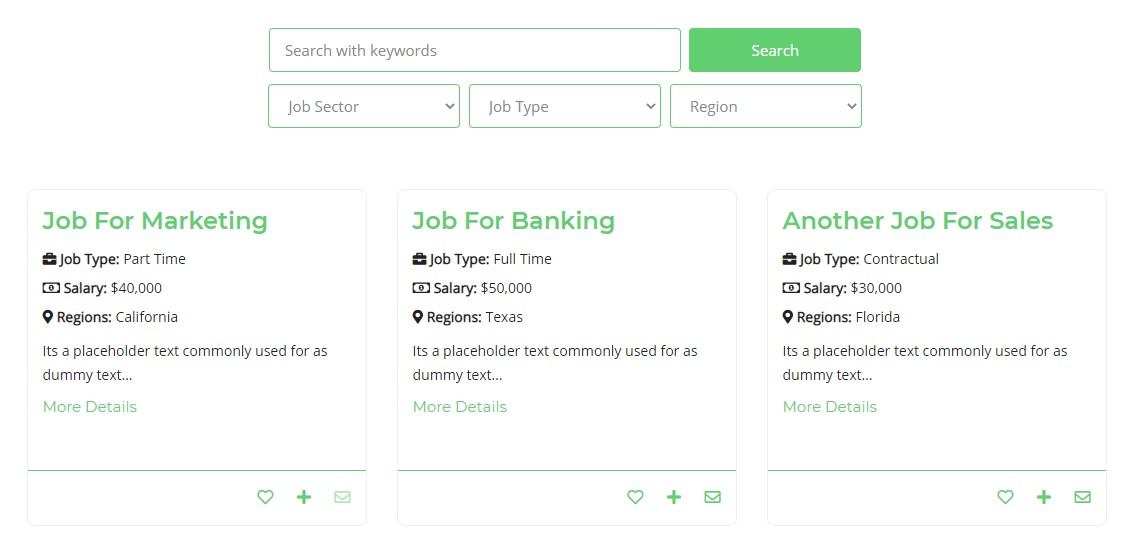Viewport: 1134px width, 552px height.
Task: Focus the Search with keywords field
Action: [x=475, y=50]
